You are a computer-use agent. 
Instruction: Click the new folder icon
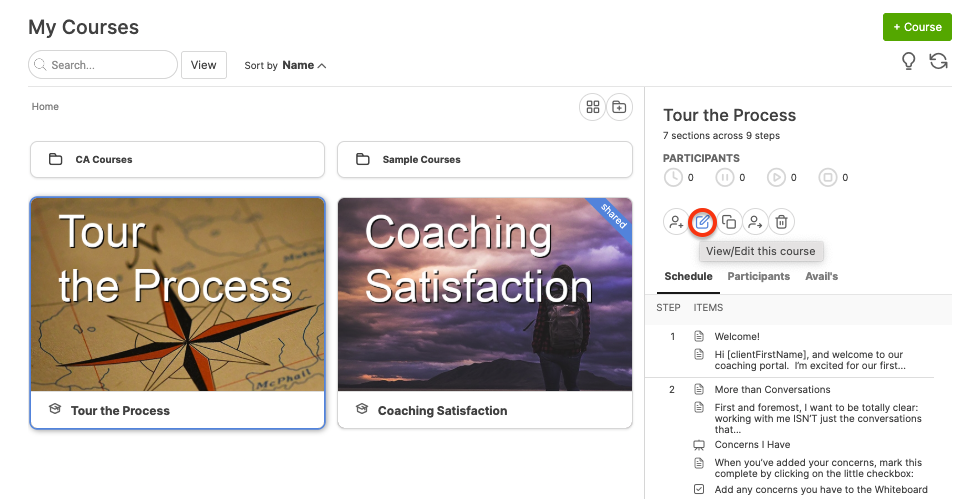tap(620, 107)
